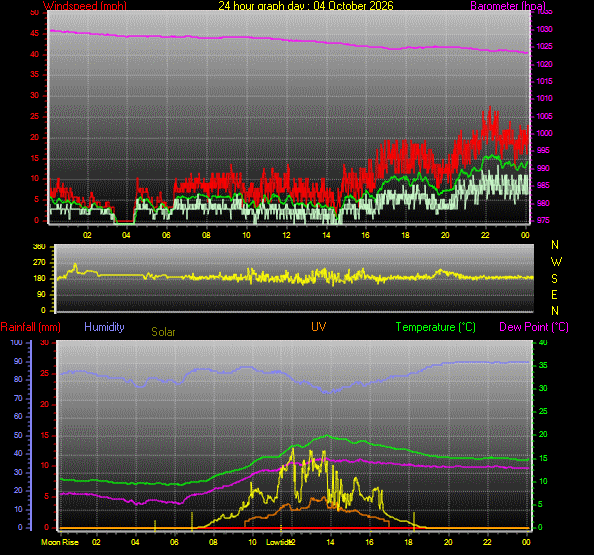Screen dimensions: 594x555
Task: Click the 'Lowtide' marker label
Action: 278,542
